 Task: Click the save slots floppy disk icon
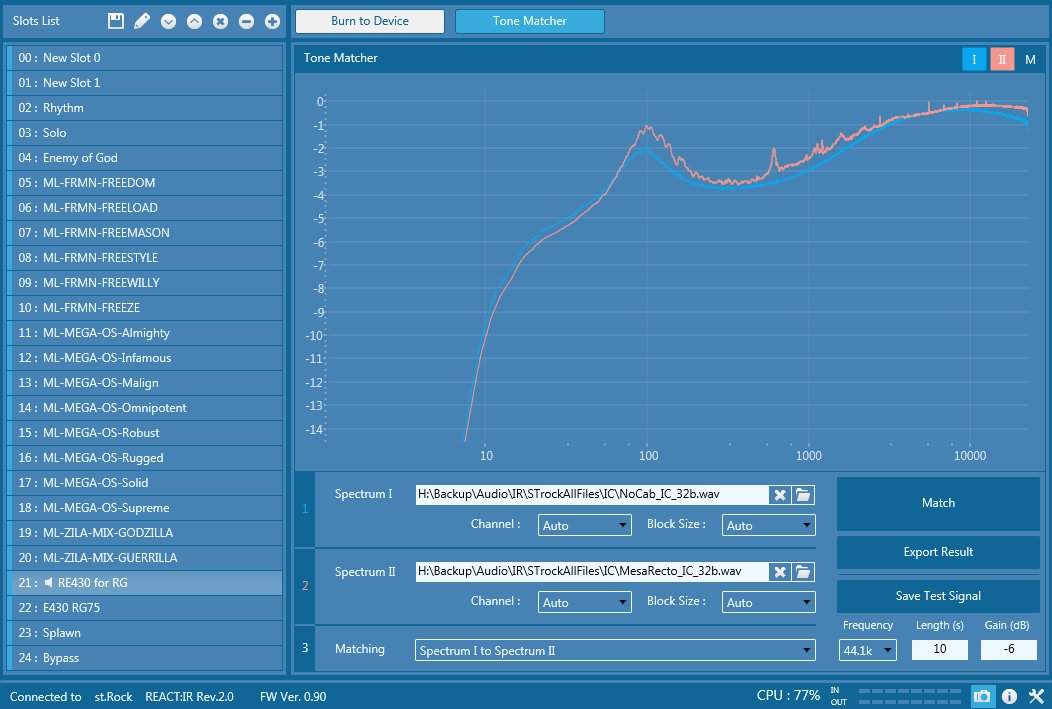(x=116, y=21)
